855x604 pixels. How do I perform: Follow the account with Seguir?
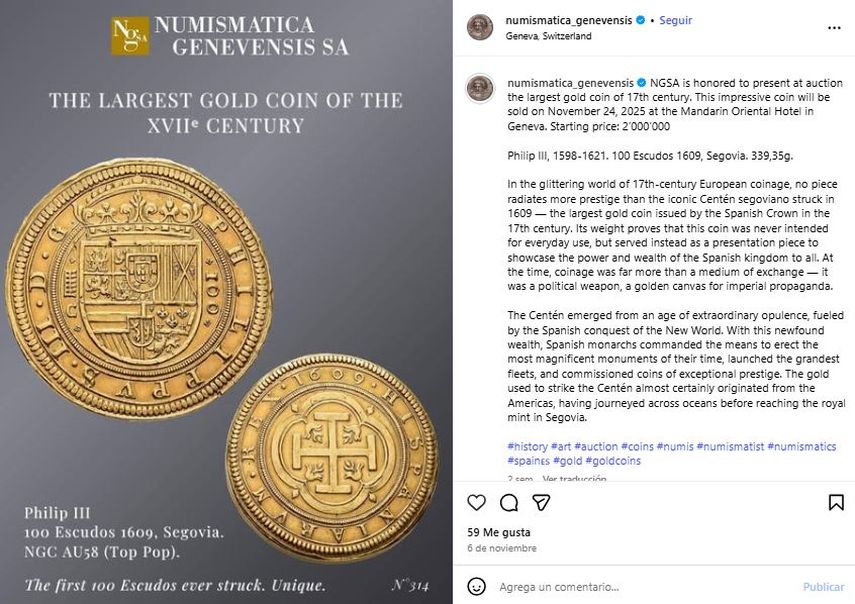676,21
